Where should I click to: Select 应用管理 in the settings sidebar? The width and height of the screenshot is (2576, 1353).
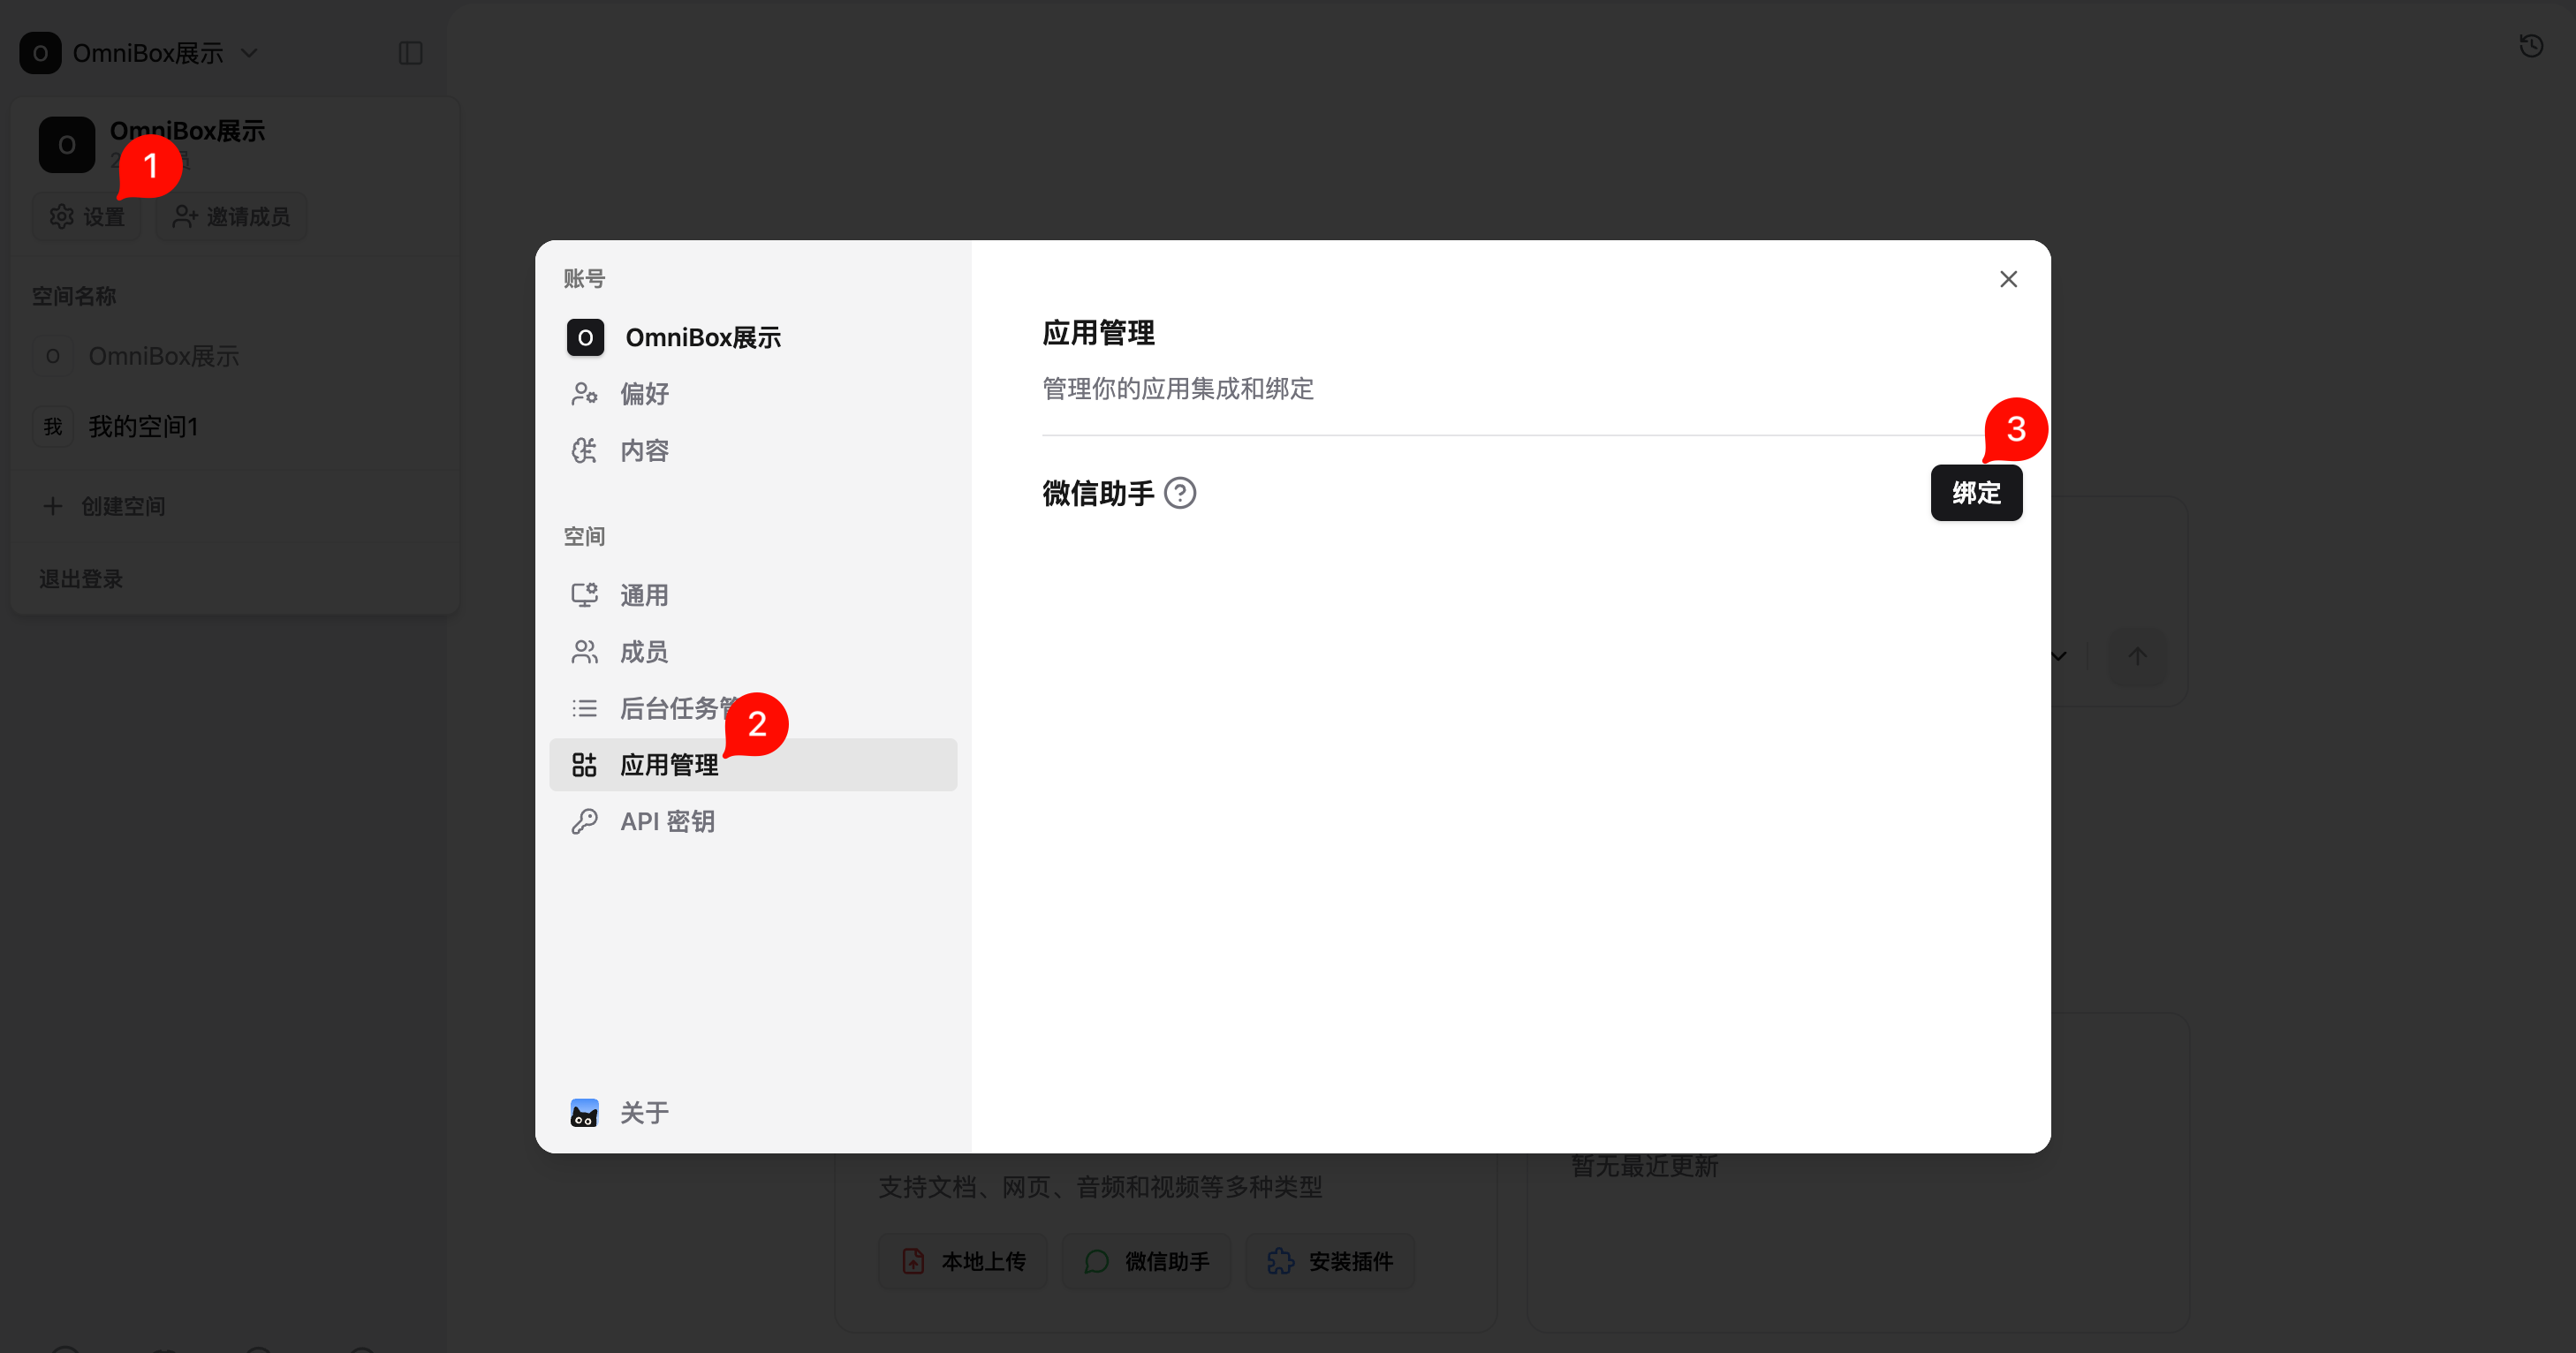pyautogui.click(x=668, y=765)
